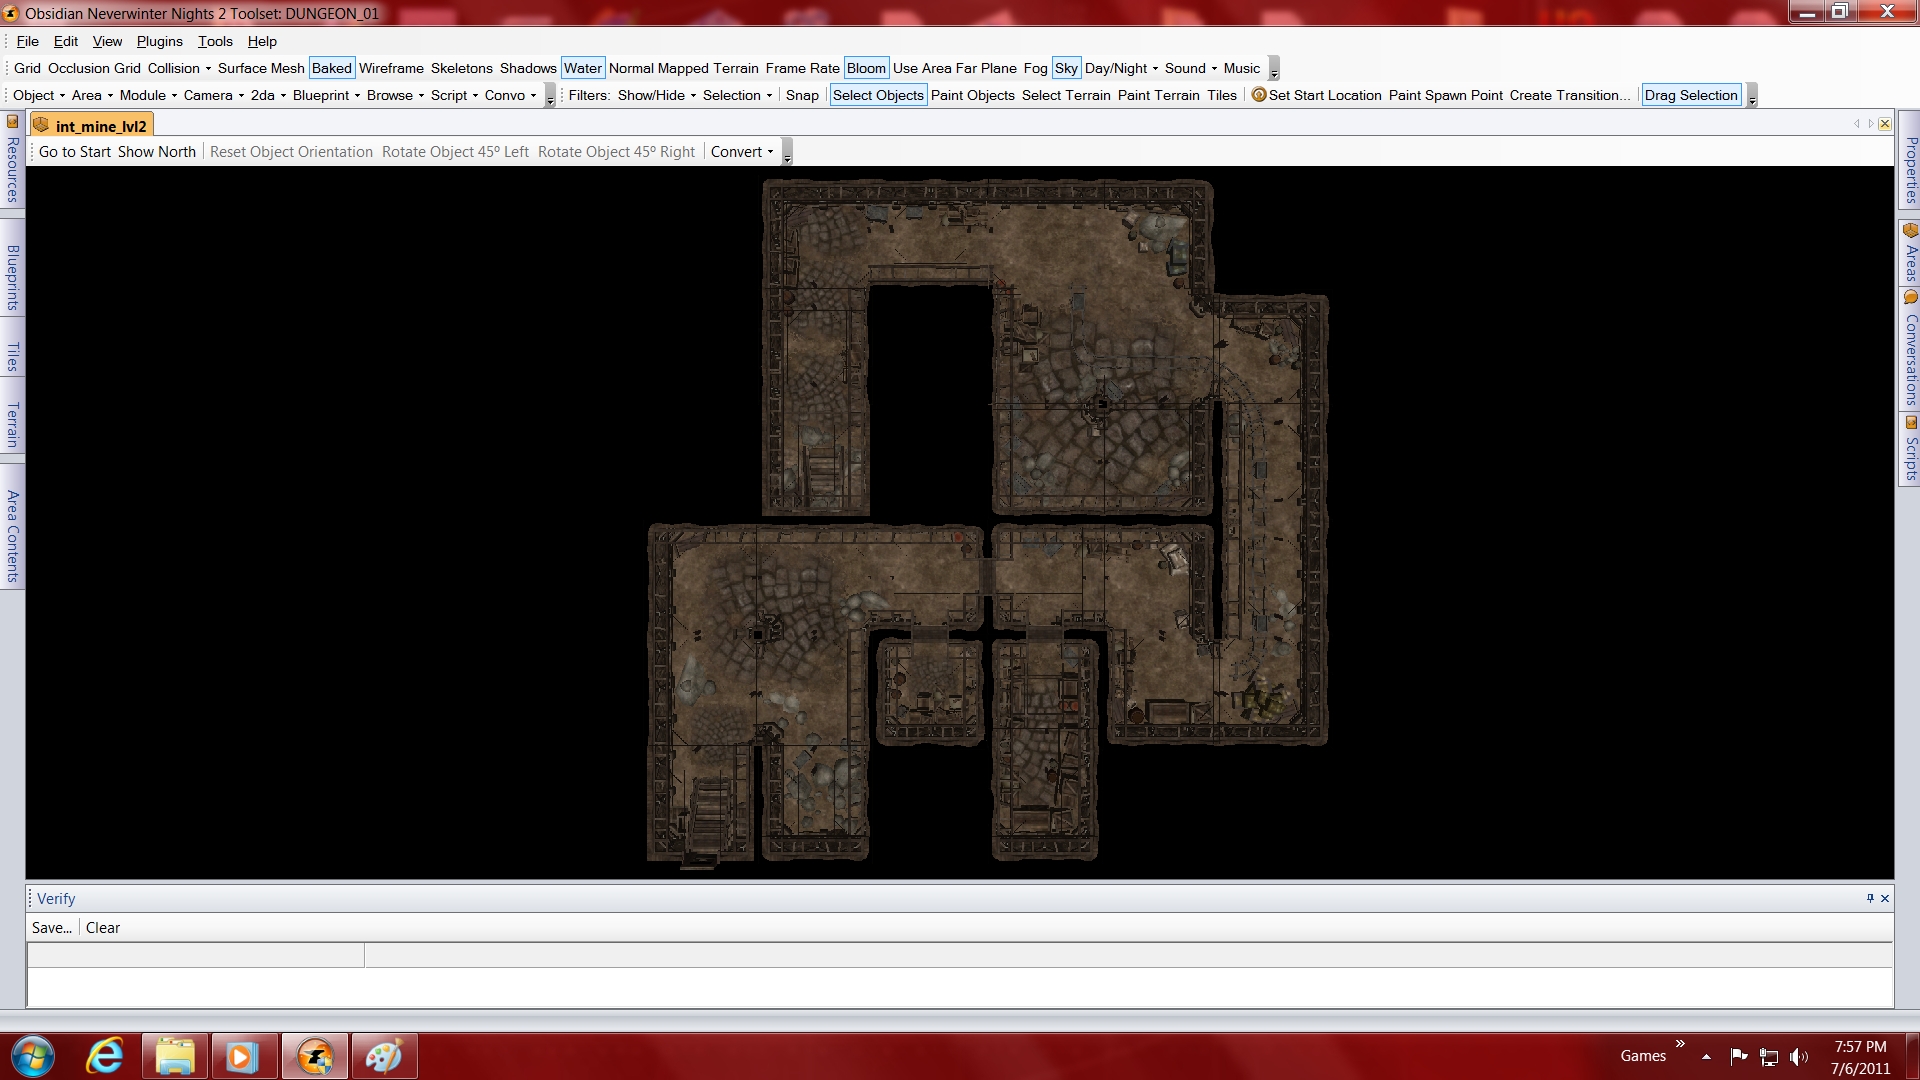This screenshot has height=1080, width=1920.
Task: Open the Blueprint dropdown menu
Action: tap(326, 95)
